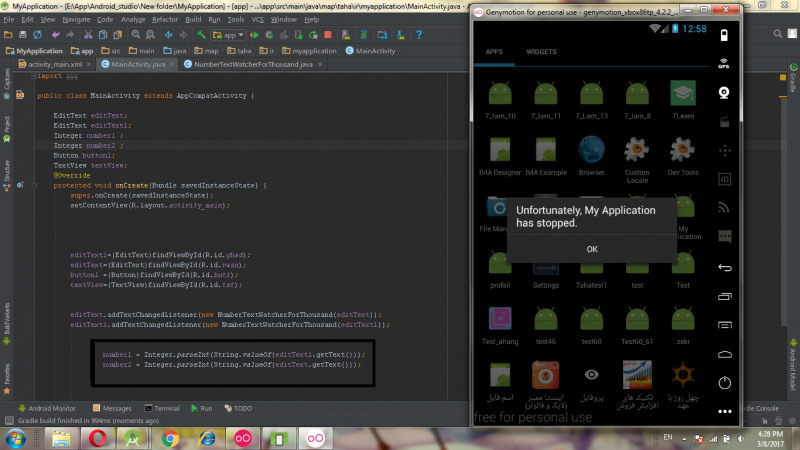
Task: Click the Save All toolbar icon
Action: pos(22,35)
